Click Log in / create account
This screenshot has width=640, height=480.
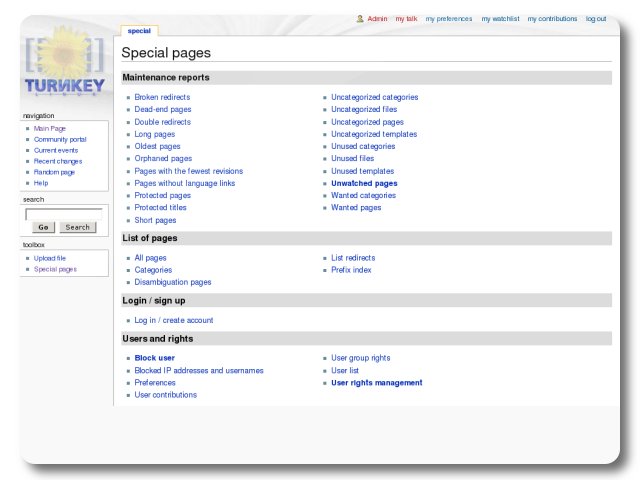click(x=174, y=320)
